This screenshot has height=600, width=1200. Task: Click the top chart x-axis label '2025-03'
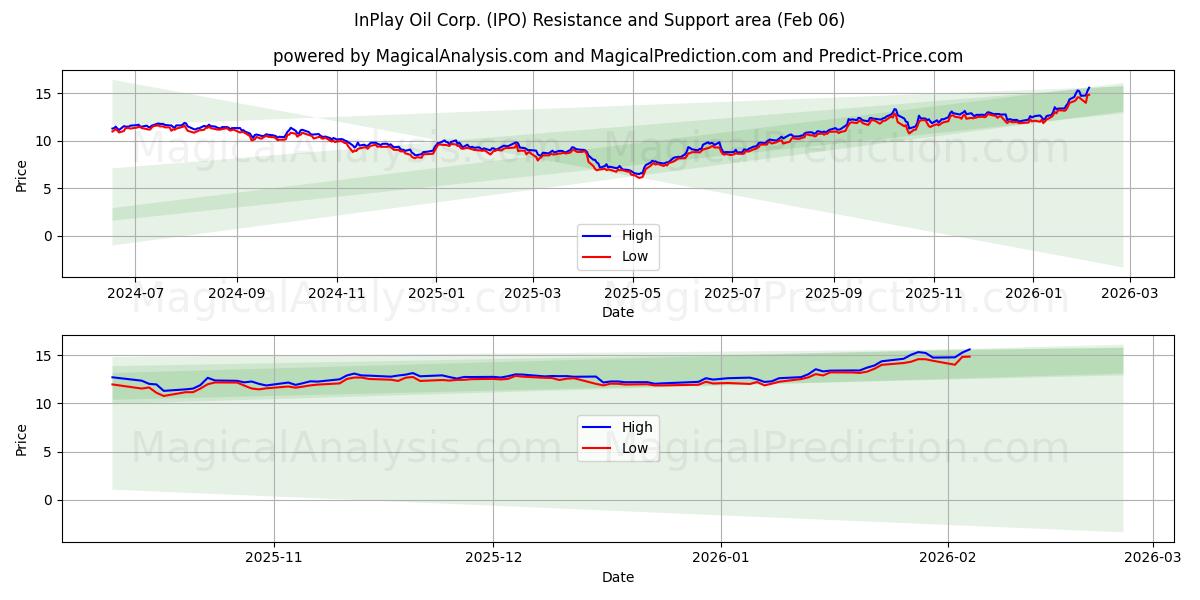[532, 294]
